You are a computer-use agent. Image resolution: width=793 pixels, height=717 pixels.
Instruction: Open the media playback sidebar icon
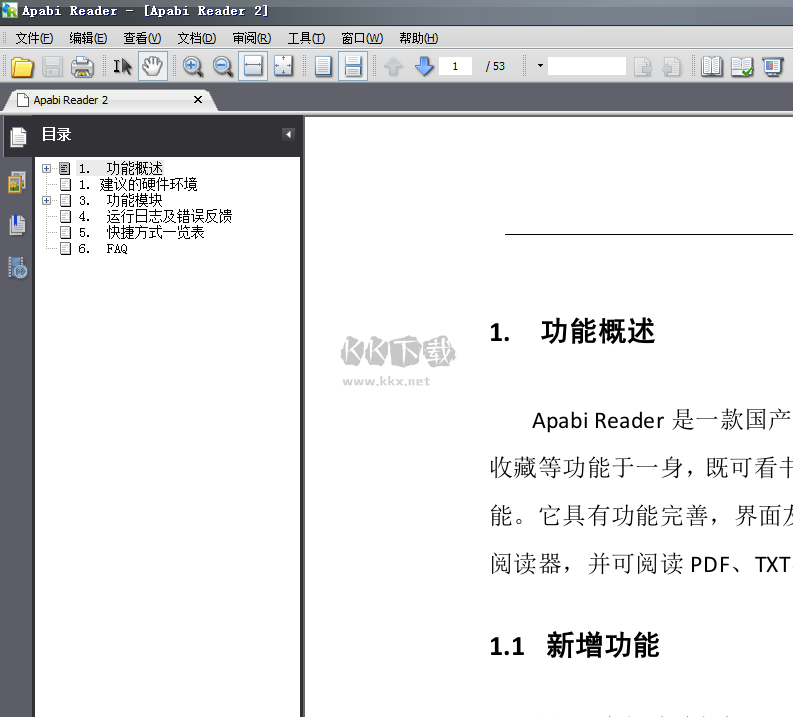pyautogui.click(x=17, y=268)
